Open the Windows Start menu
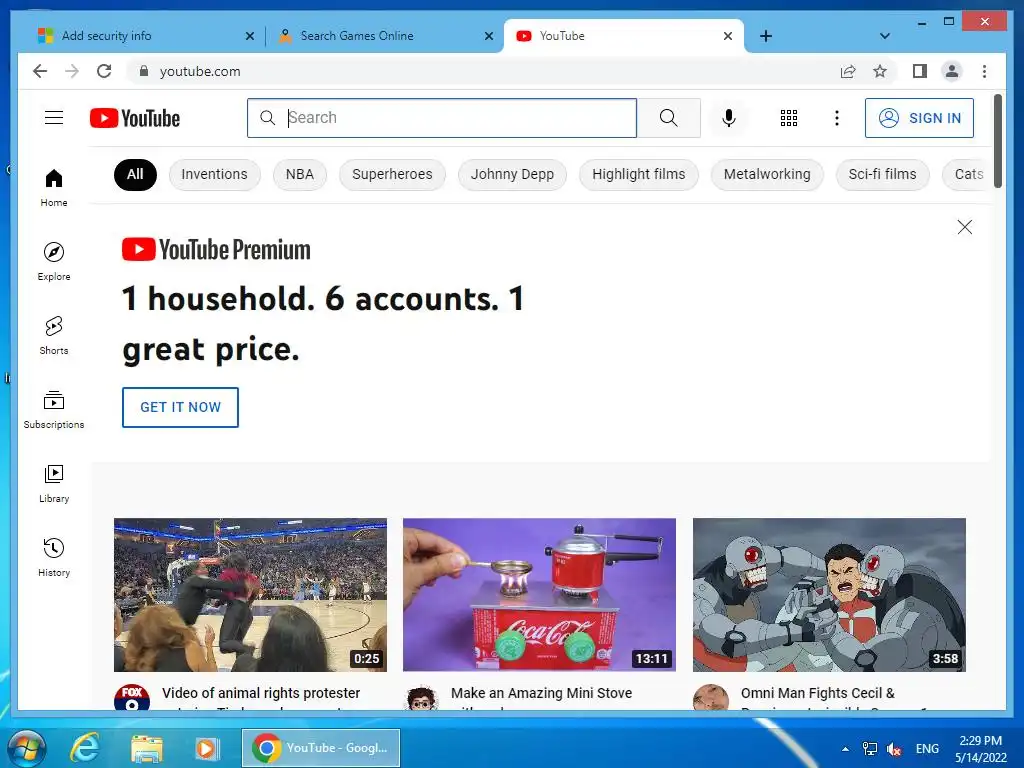The height and width of the screenshot is (768, 1024). click(x=26, y=748)
